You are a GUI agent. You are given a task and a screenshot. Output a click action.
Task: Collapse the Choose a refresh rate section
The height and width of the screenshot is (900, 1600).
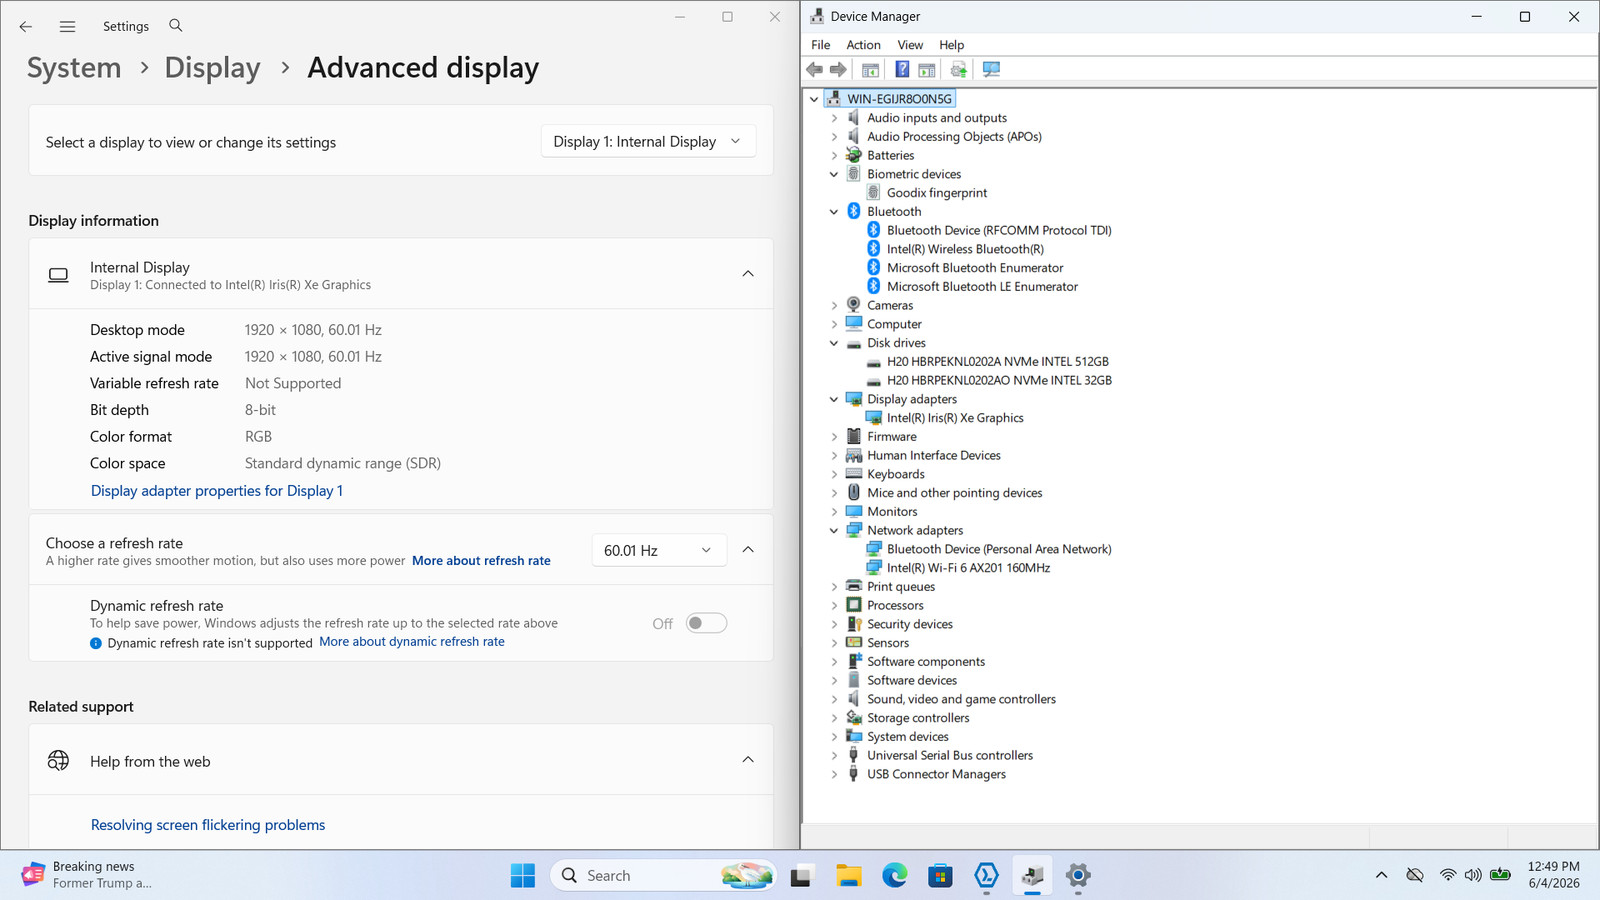click(x=748, y=549)
